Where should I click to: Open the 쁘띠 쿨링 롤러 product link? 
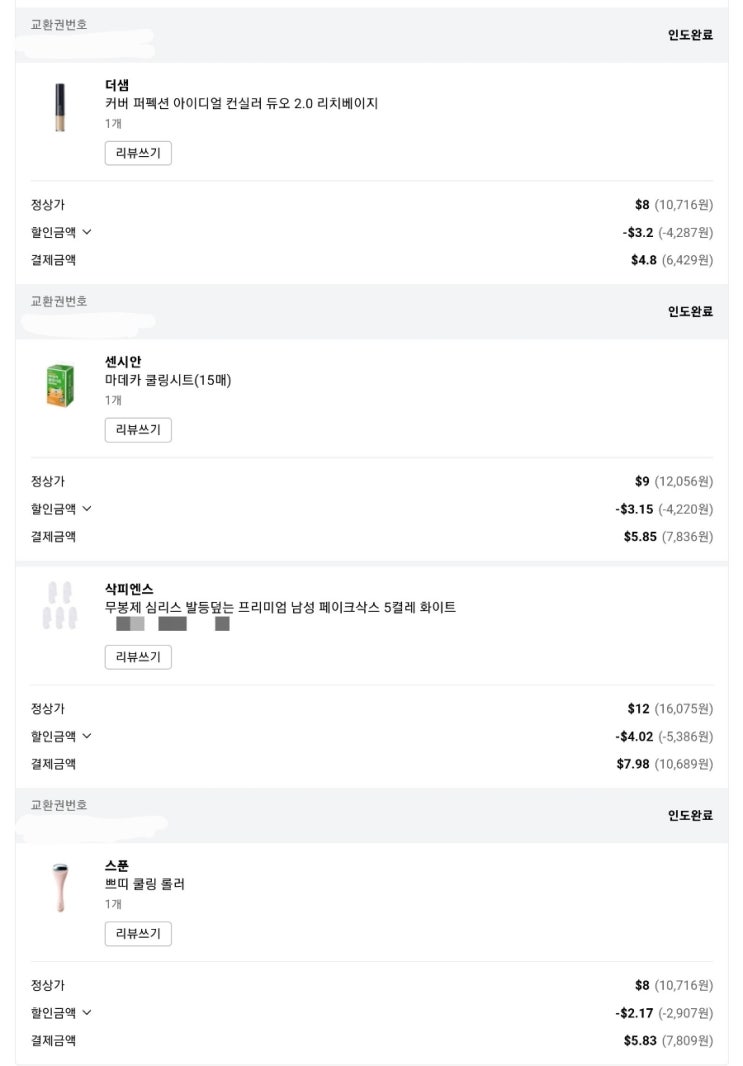click(145, 884)
